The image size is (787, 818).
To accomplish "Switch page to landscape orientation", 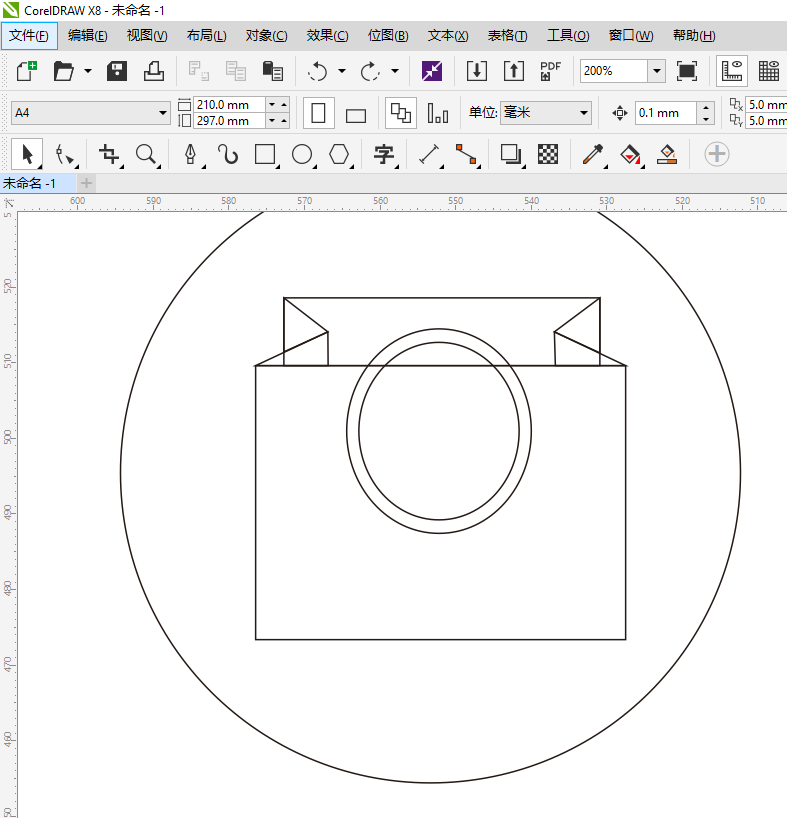I will [x=356, y=114].
